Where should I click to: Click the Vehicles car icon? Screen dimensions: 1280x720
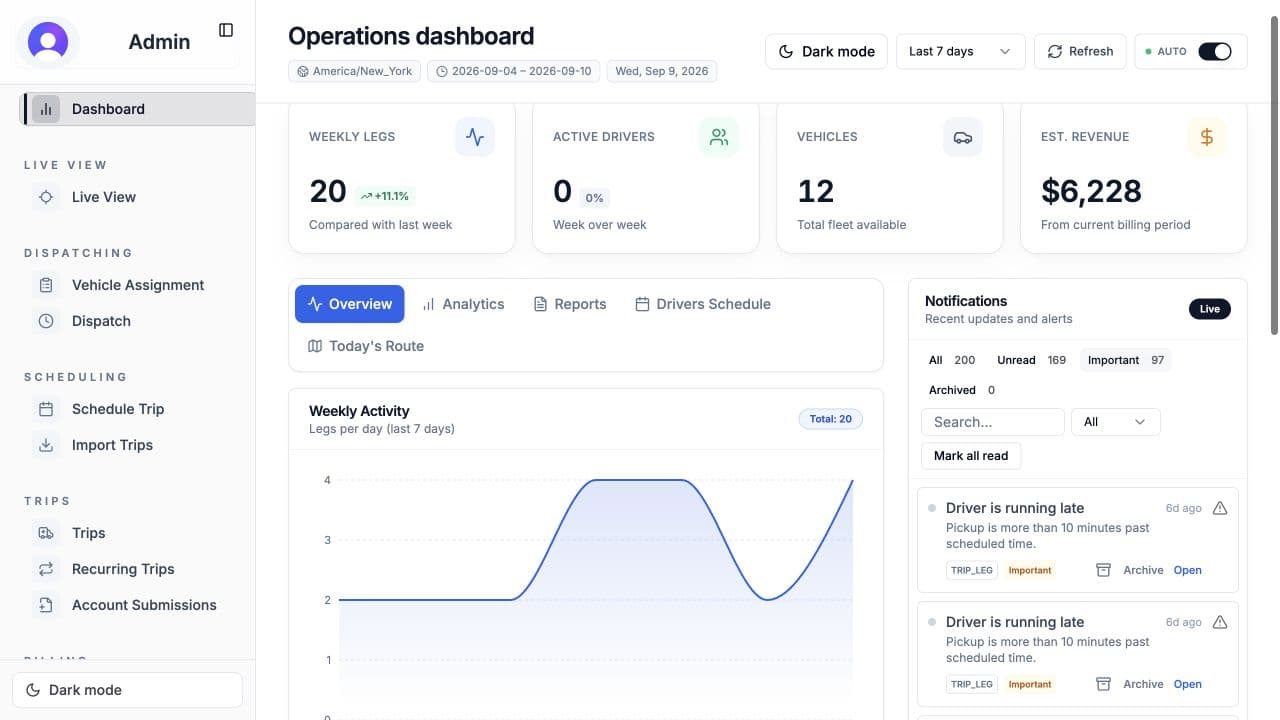[963, 137]
